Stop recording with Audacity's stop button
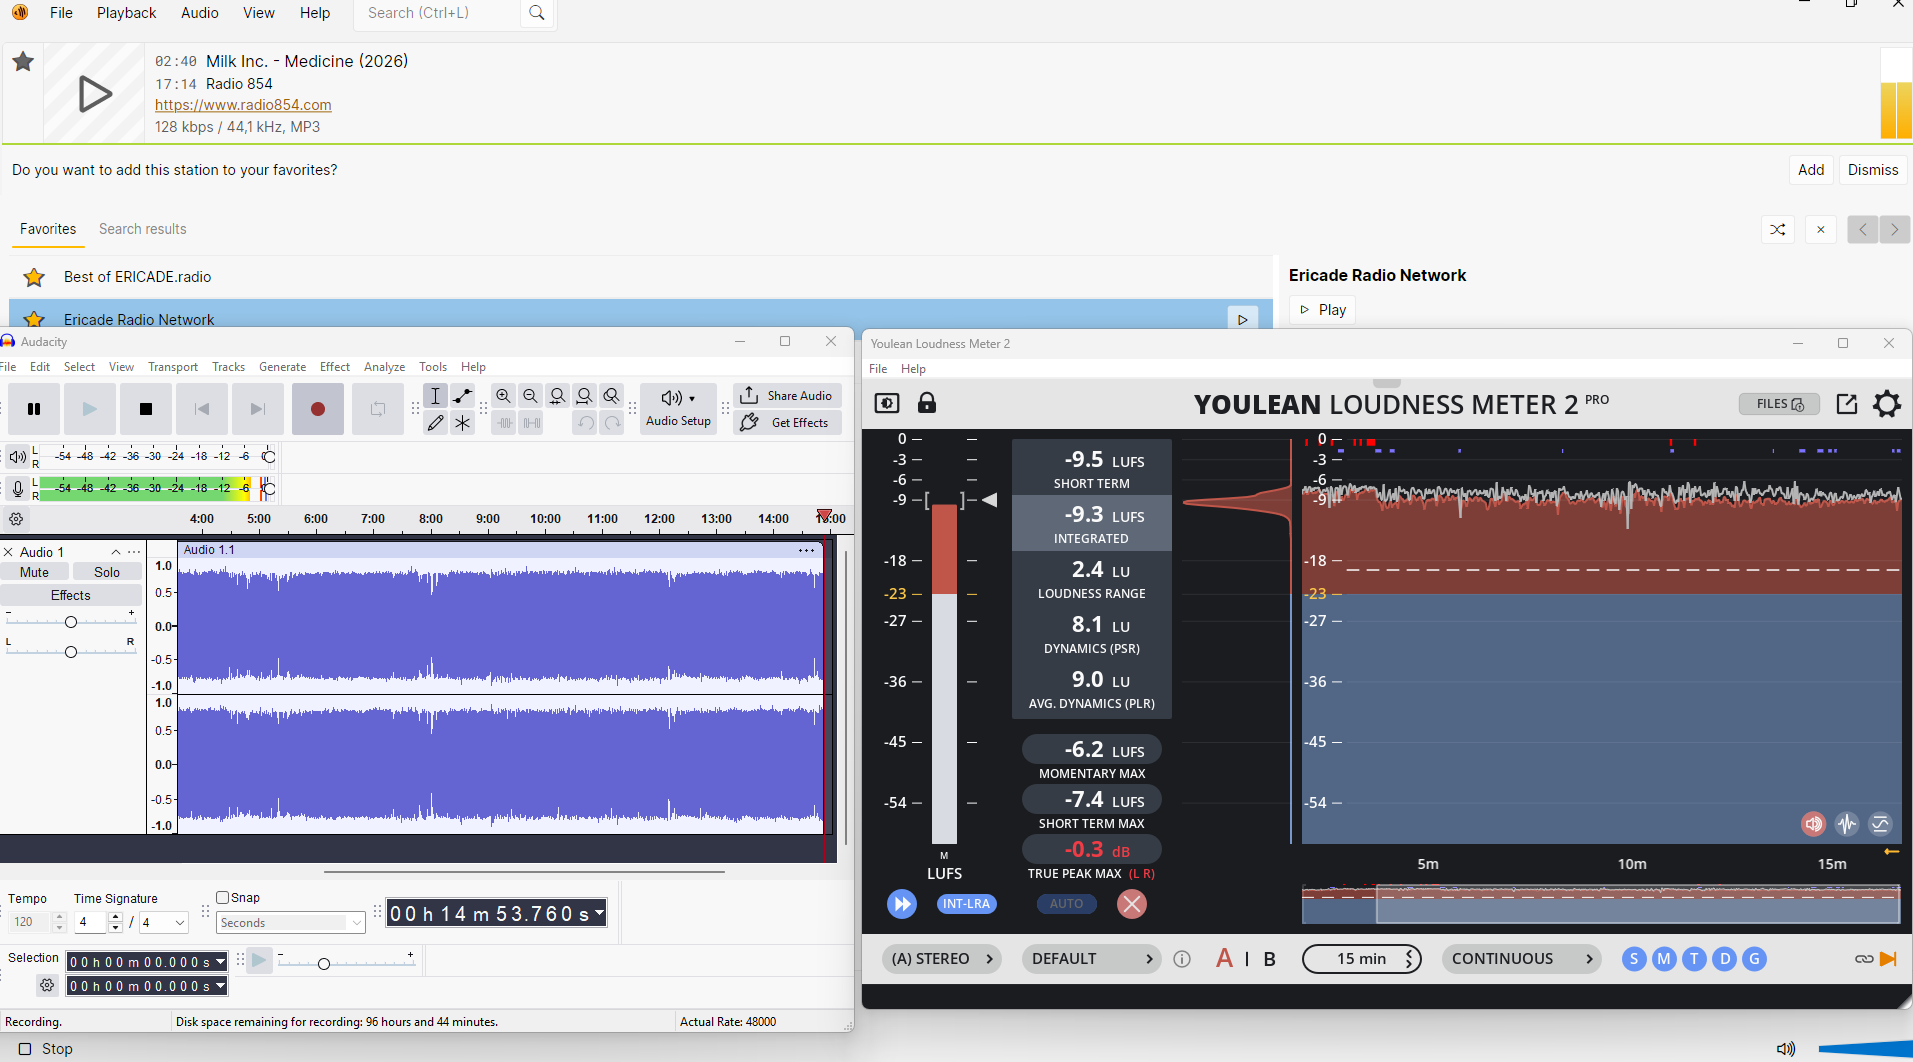 coord(146,409)
